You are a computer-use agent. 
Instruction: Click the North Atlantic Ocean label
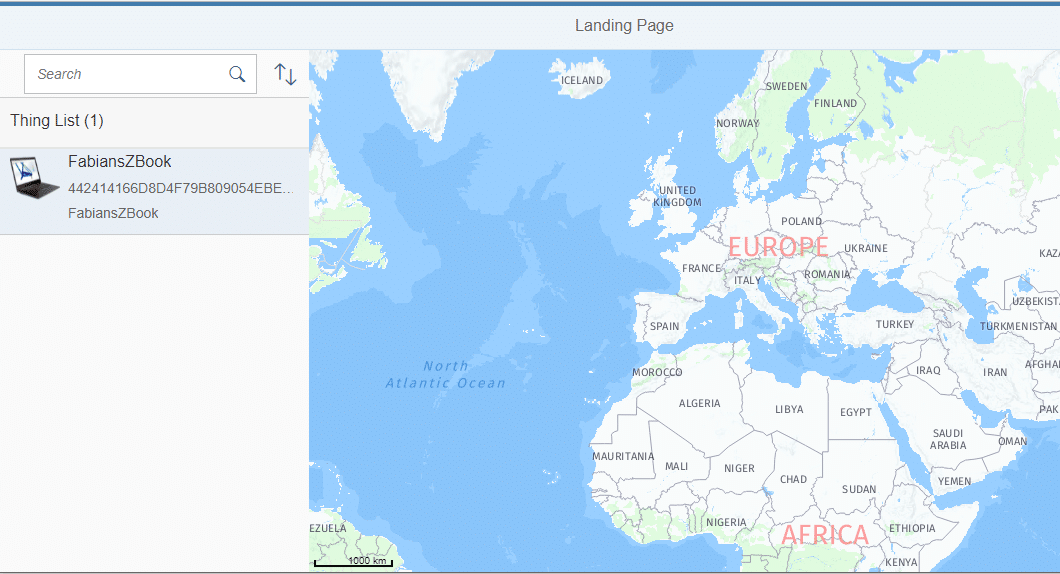click(446, 374)
